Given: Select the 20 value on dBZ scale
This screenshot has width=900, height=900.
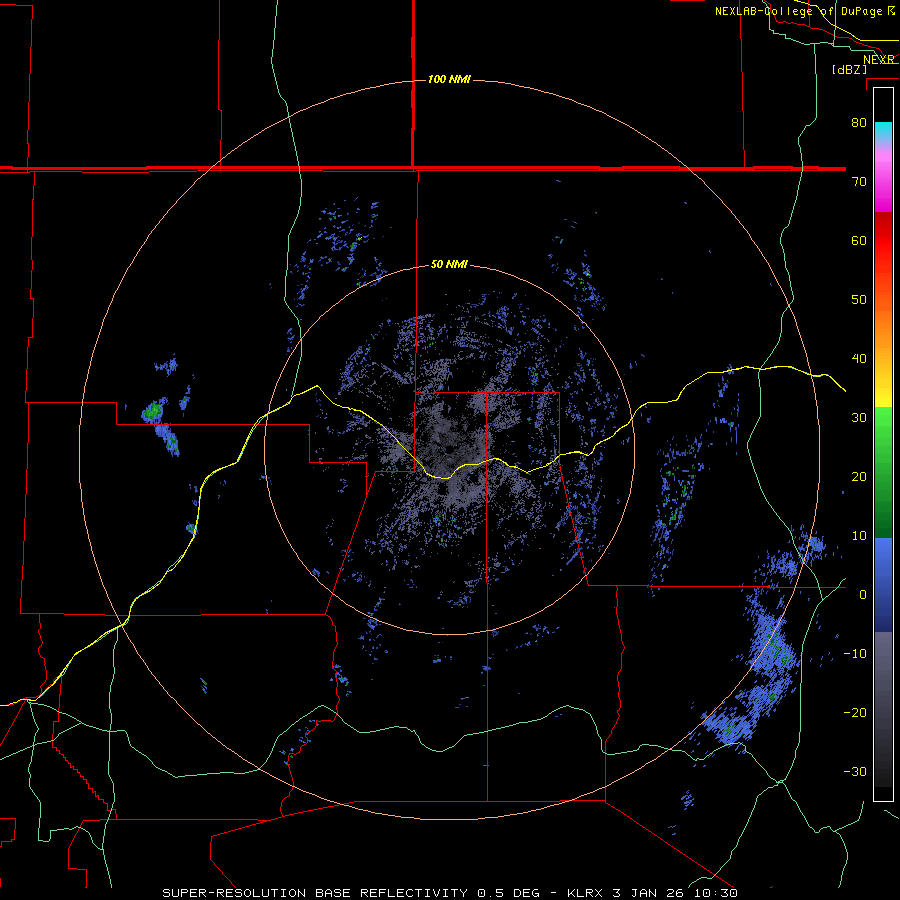Looking at the screenshot, I should 859,477.
